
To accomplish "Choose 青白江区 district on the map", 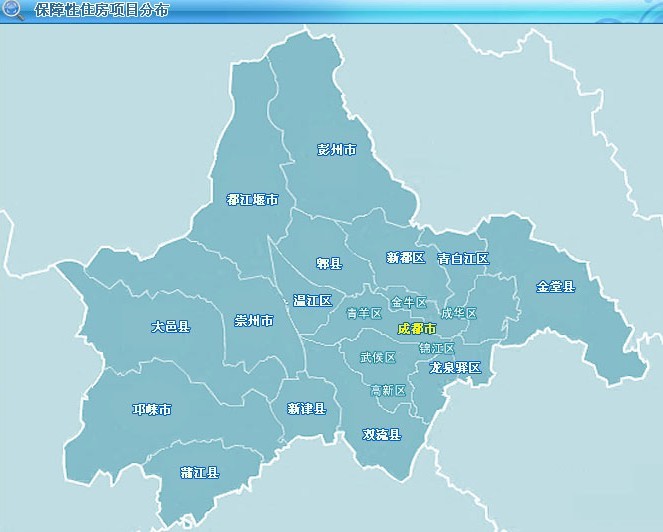I will click(463, 258).
